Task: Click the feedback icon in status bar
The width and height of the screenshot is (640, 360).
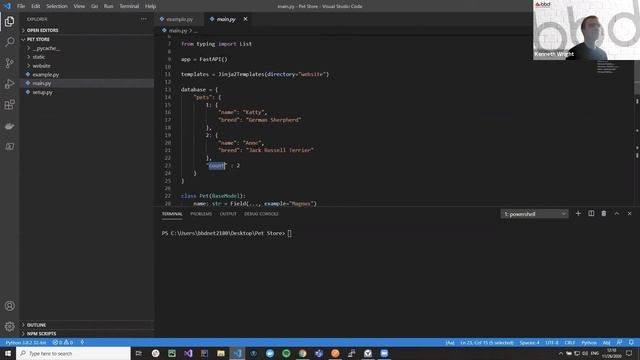Action: tap(619, 342)
